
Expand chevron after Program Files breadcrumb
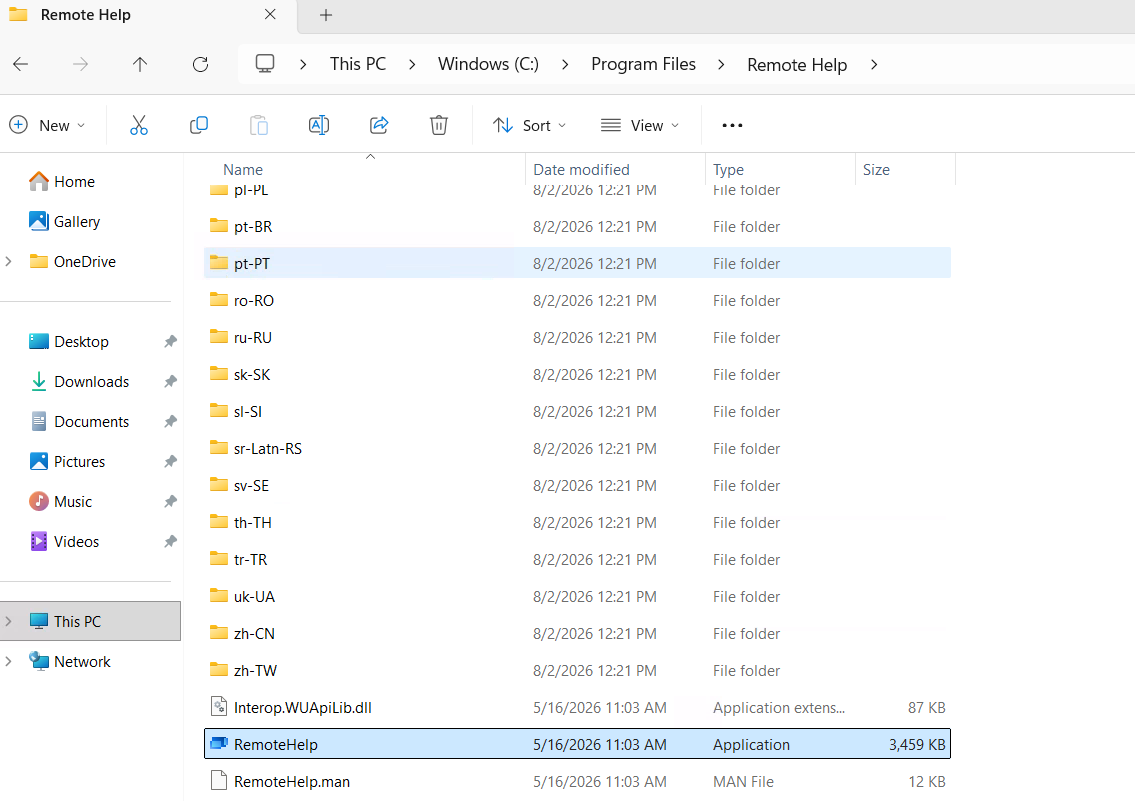click(x=721, y=64)
